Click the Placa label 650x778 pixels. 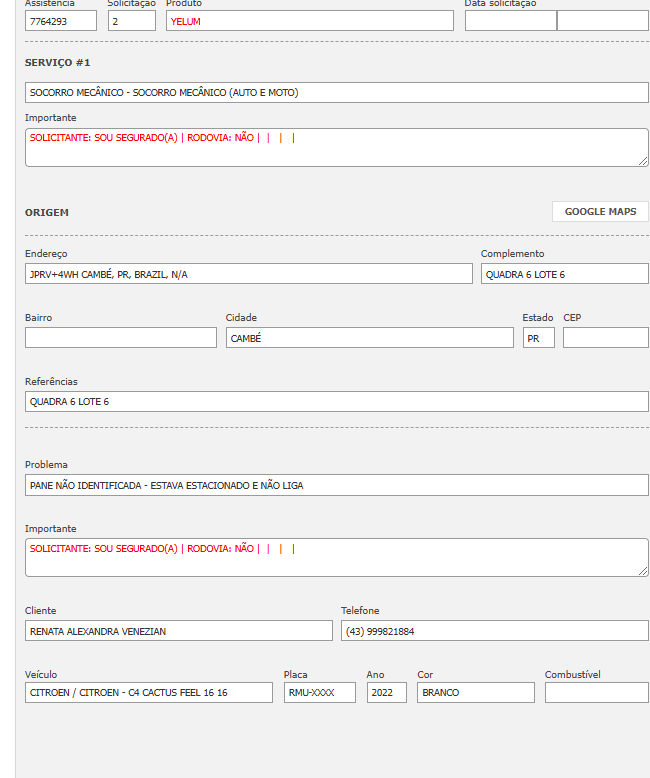pos(296,675)
